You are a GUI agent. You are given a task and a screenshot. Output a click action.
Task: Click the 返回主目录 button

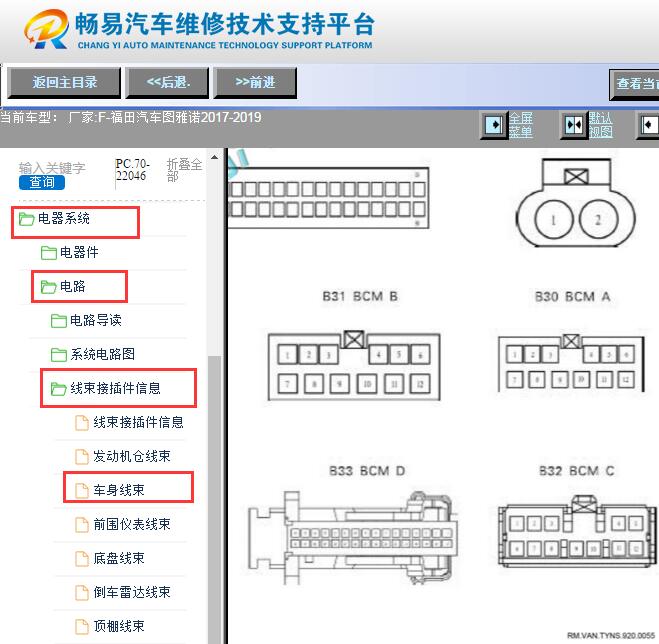[x=64, y=82]
